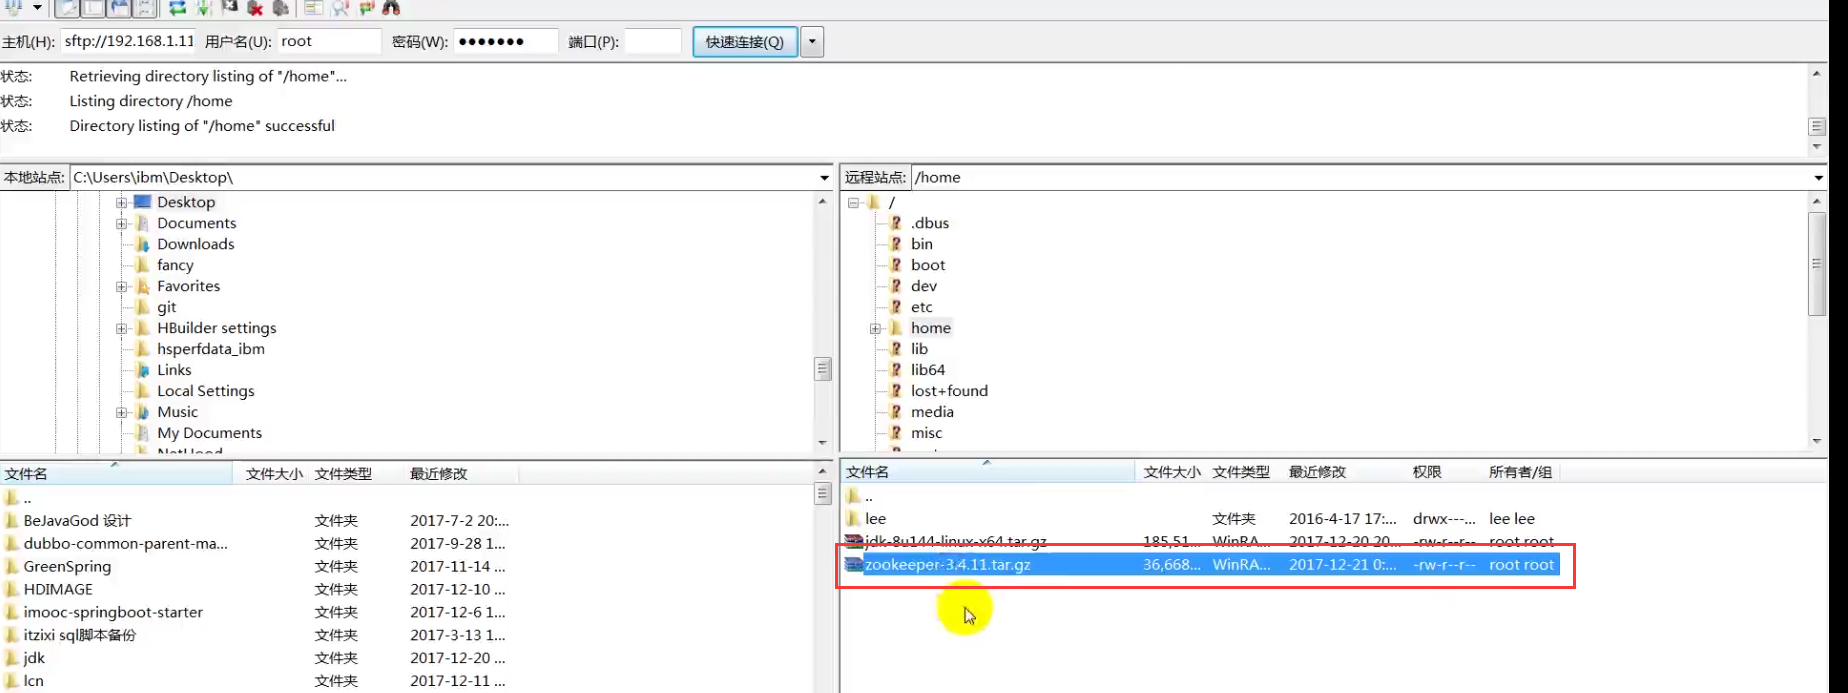Select hsperfdata_ibm in local tree
The image size is (1848, 693).
pyautogui.click(x=211, y=349)
